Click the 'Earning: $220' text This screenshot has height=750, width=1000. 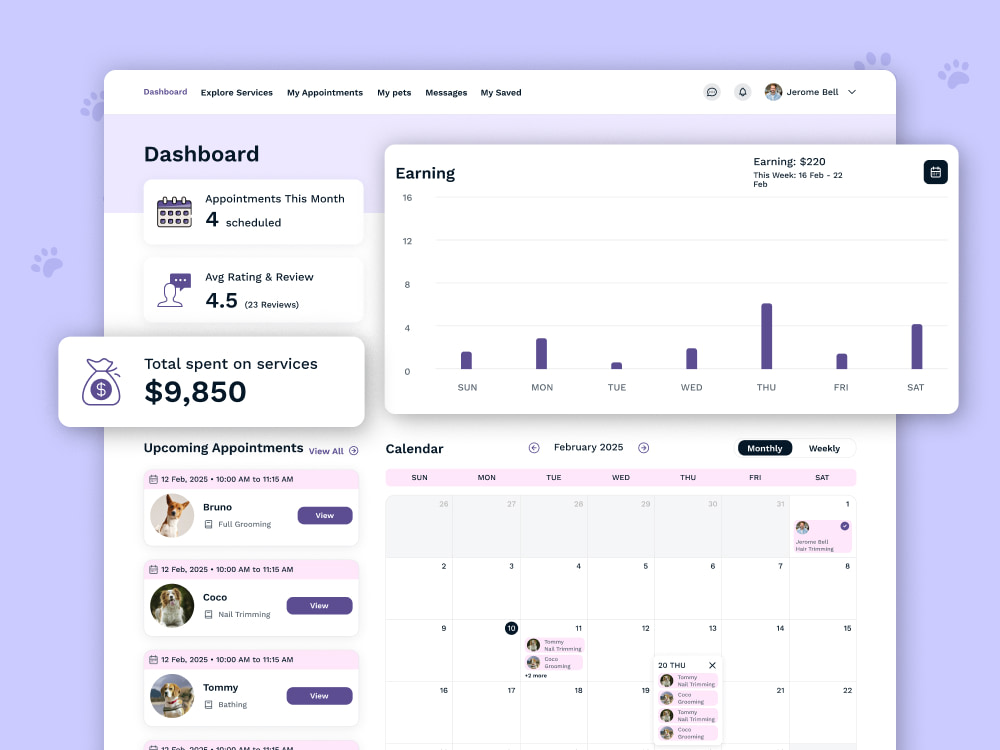tap(789, 162)
